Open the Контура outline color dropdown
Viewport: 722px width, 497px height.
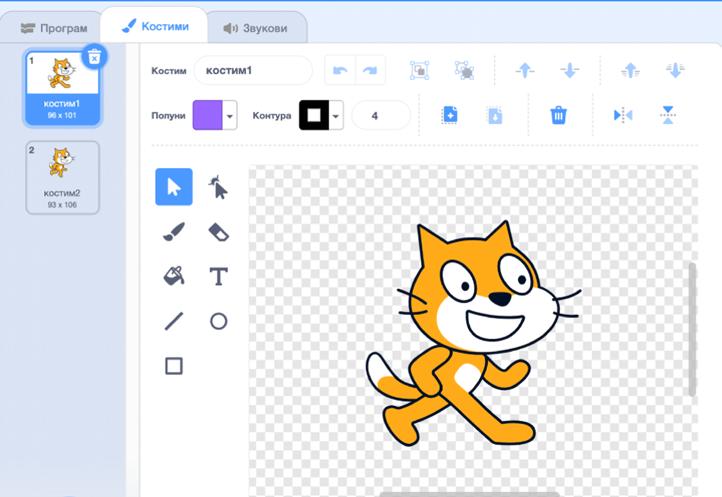336,115
